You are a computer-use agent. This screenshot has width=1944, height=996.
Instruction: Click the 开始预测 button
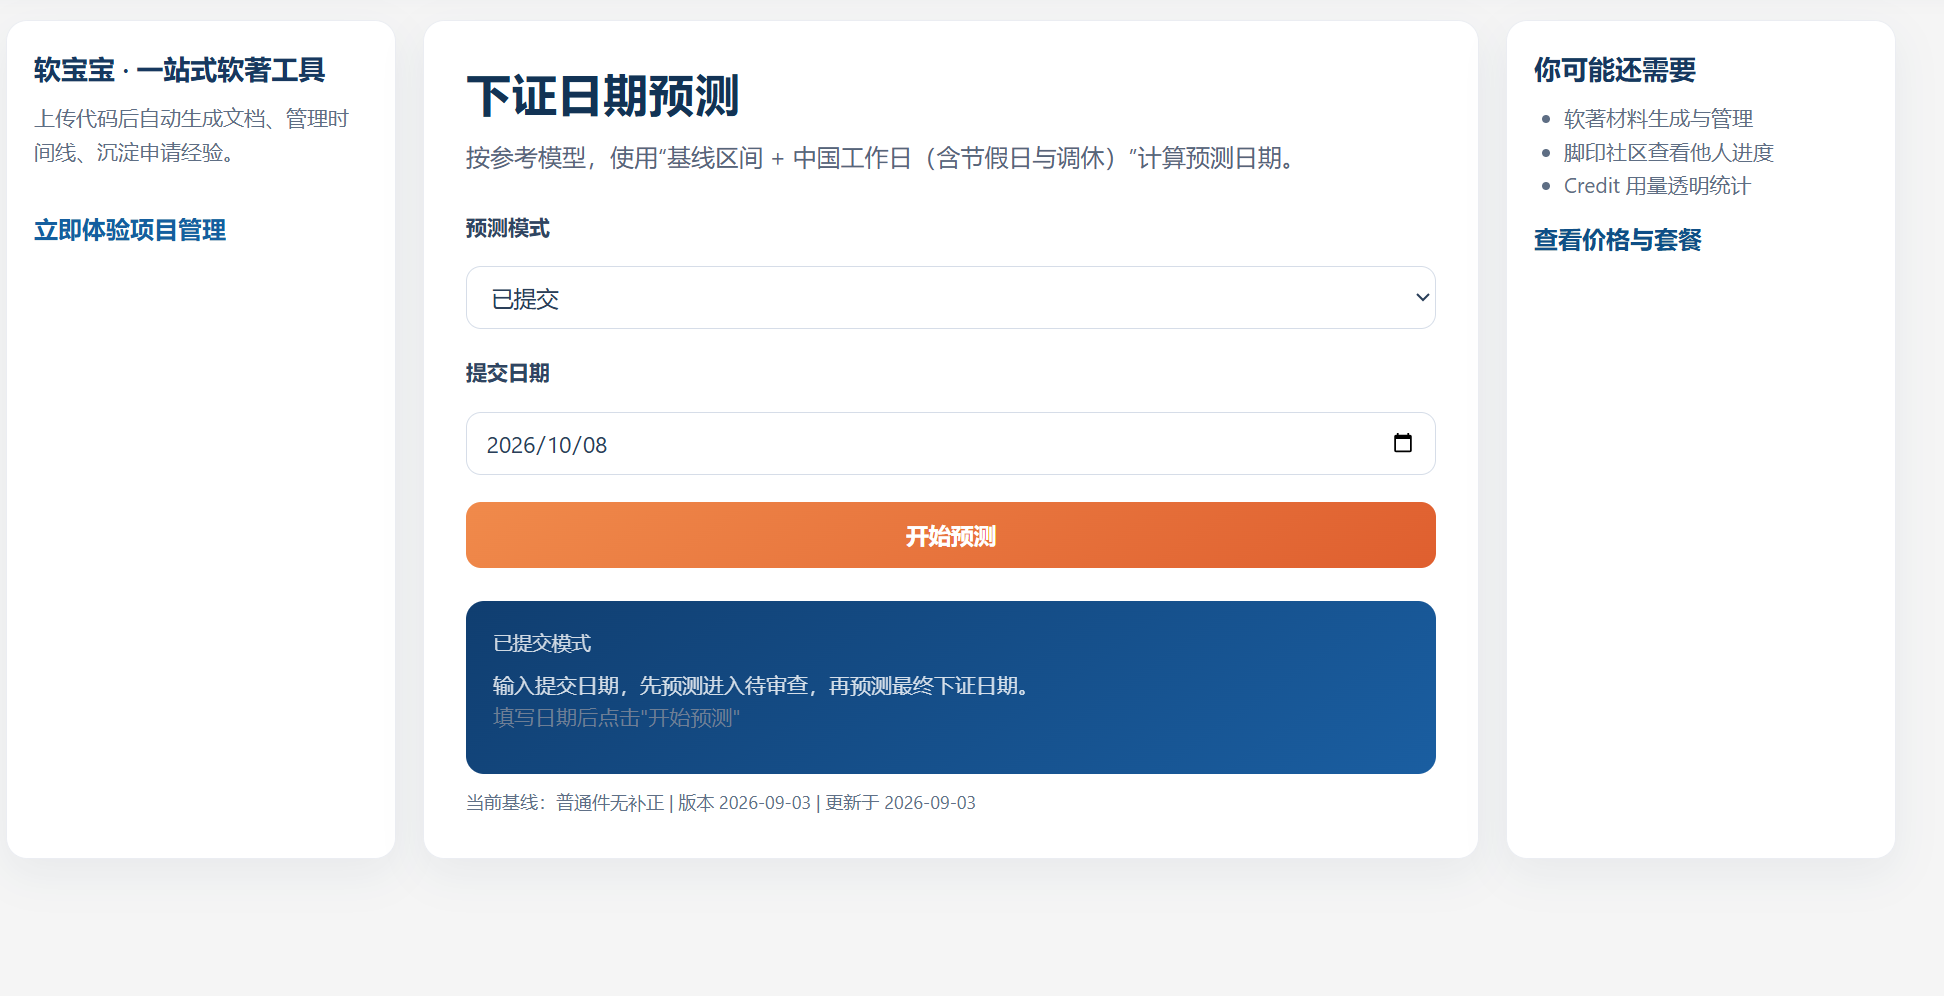pyautogui.click(x=950, y=535)
